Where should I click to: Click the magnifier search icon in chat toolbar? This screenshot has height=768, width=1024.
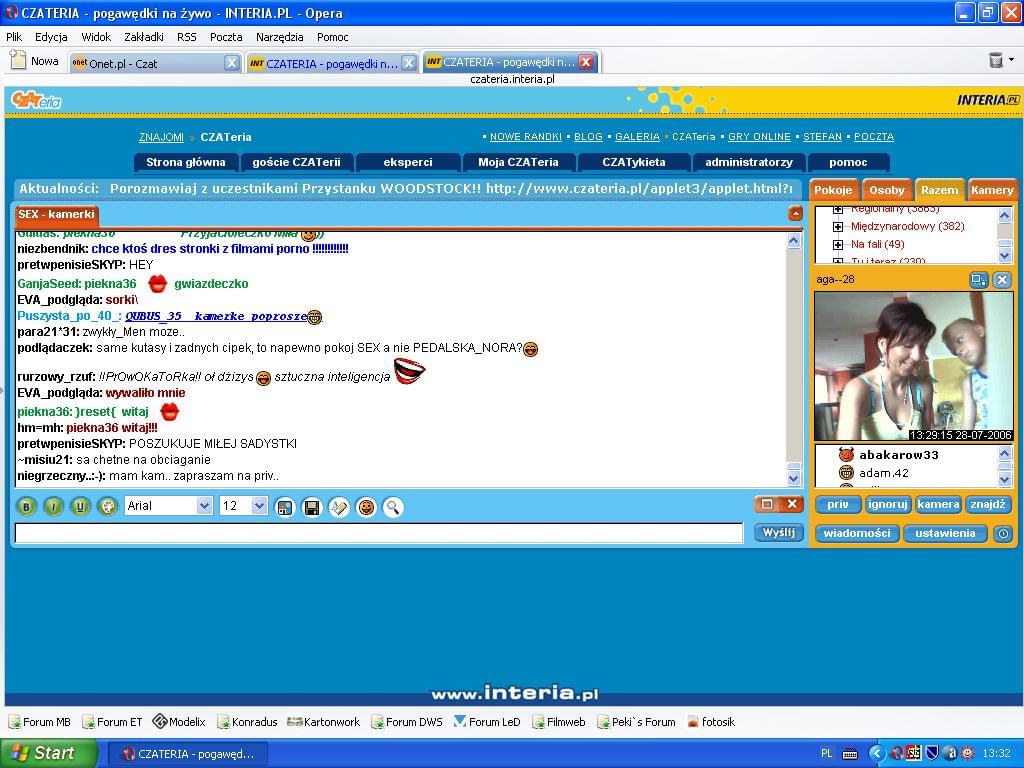tap(393, 507)
